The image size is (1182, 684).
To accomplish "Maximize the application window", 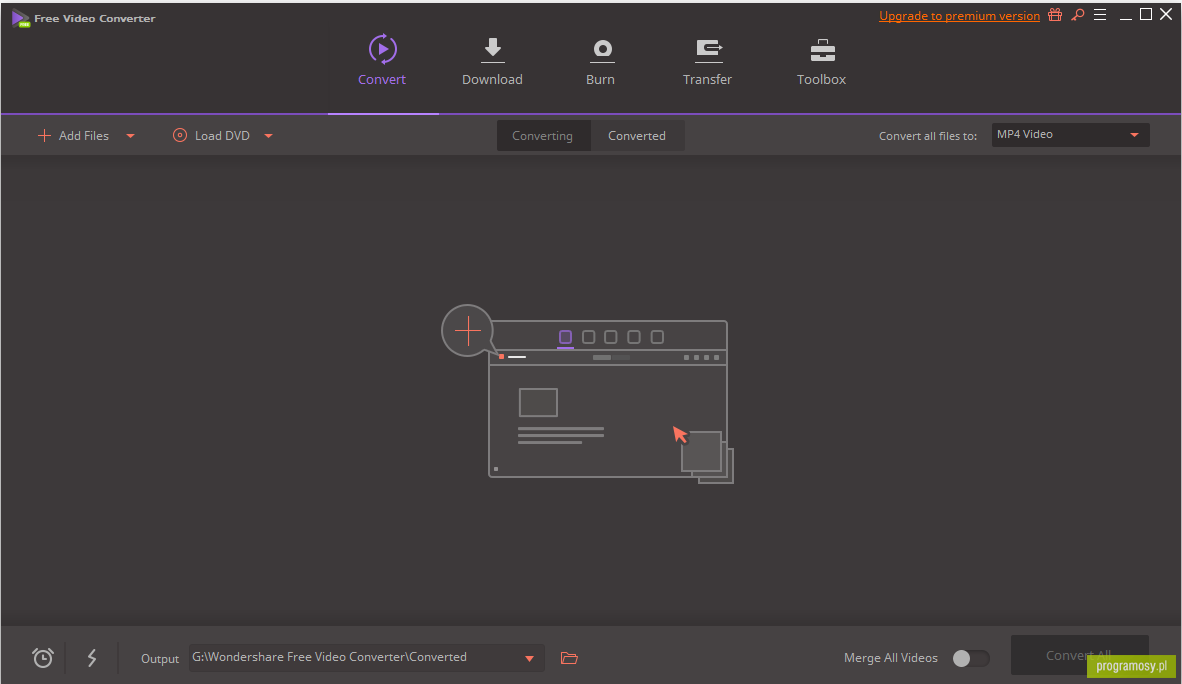I will pos(1146,14).
